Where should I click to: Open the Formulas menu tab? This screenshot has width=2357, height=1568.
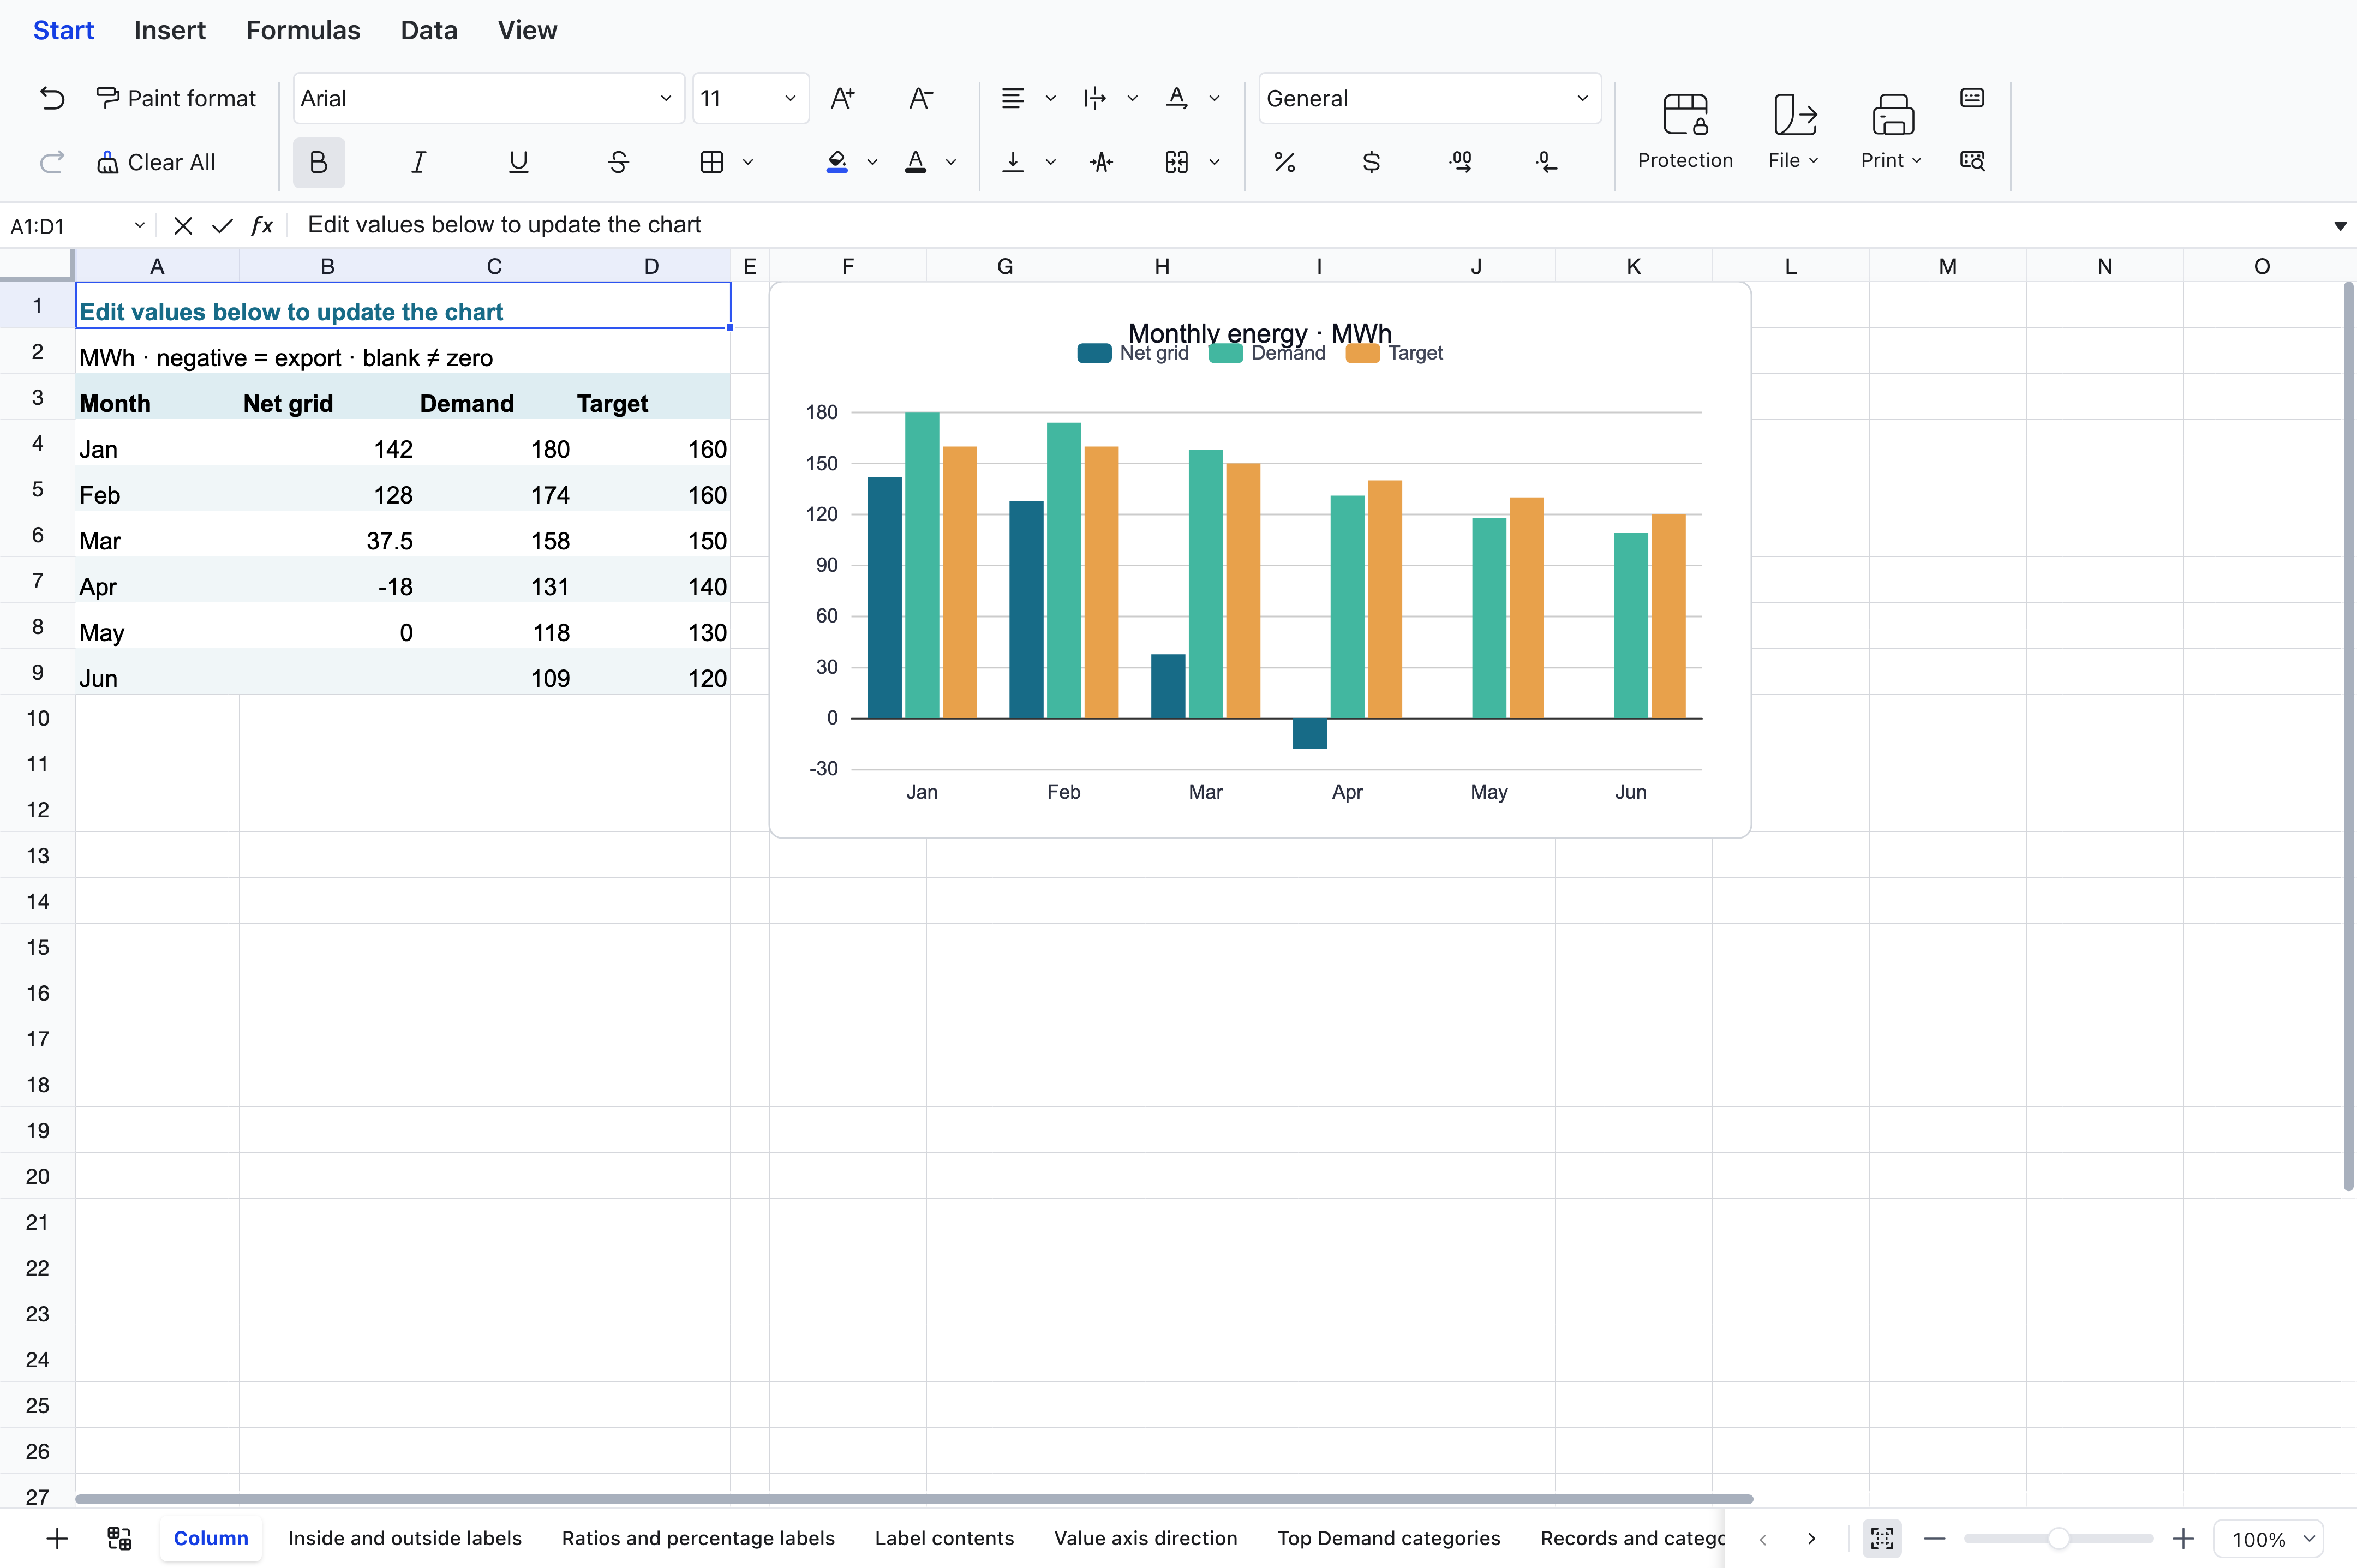(303, 30)
